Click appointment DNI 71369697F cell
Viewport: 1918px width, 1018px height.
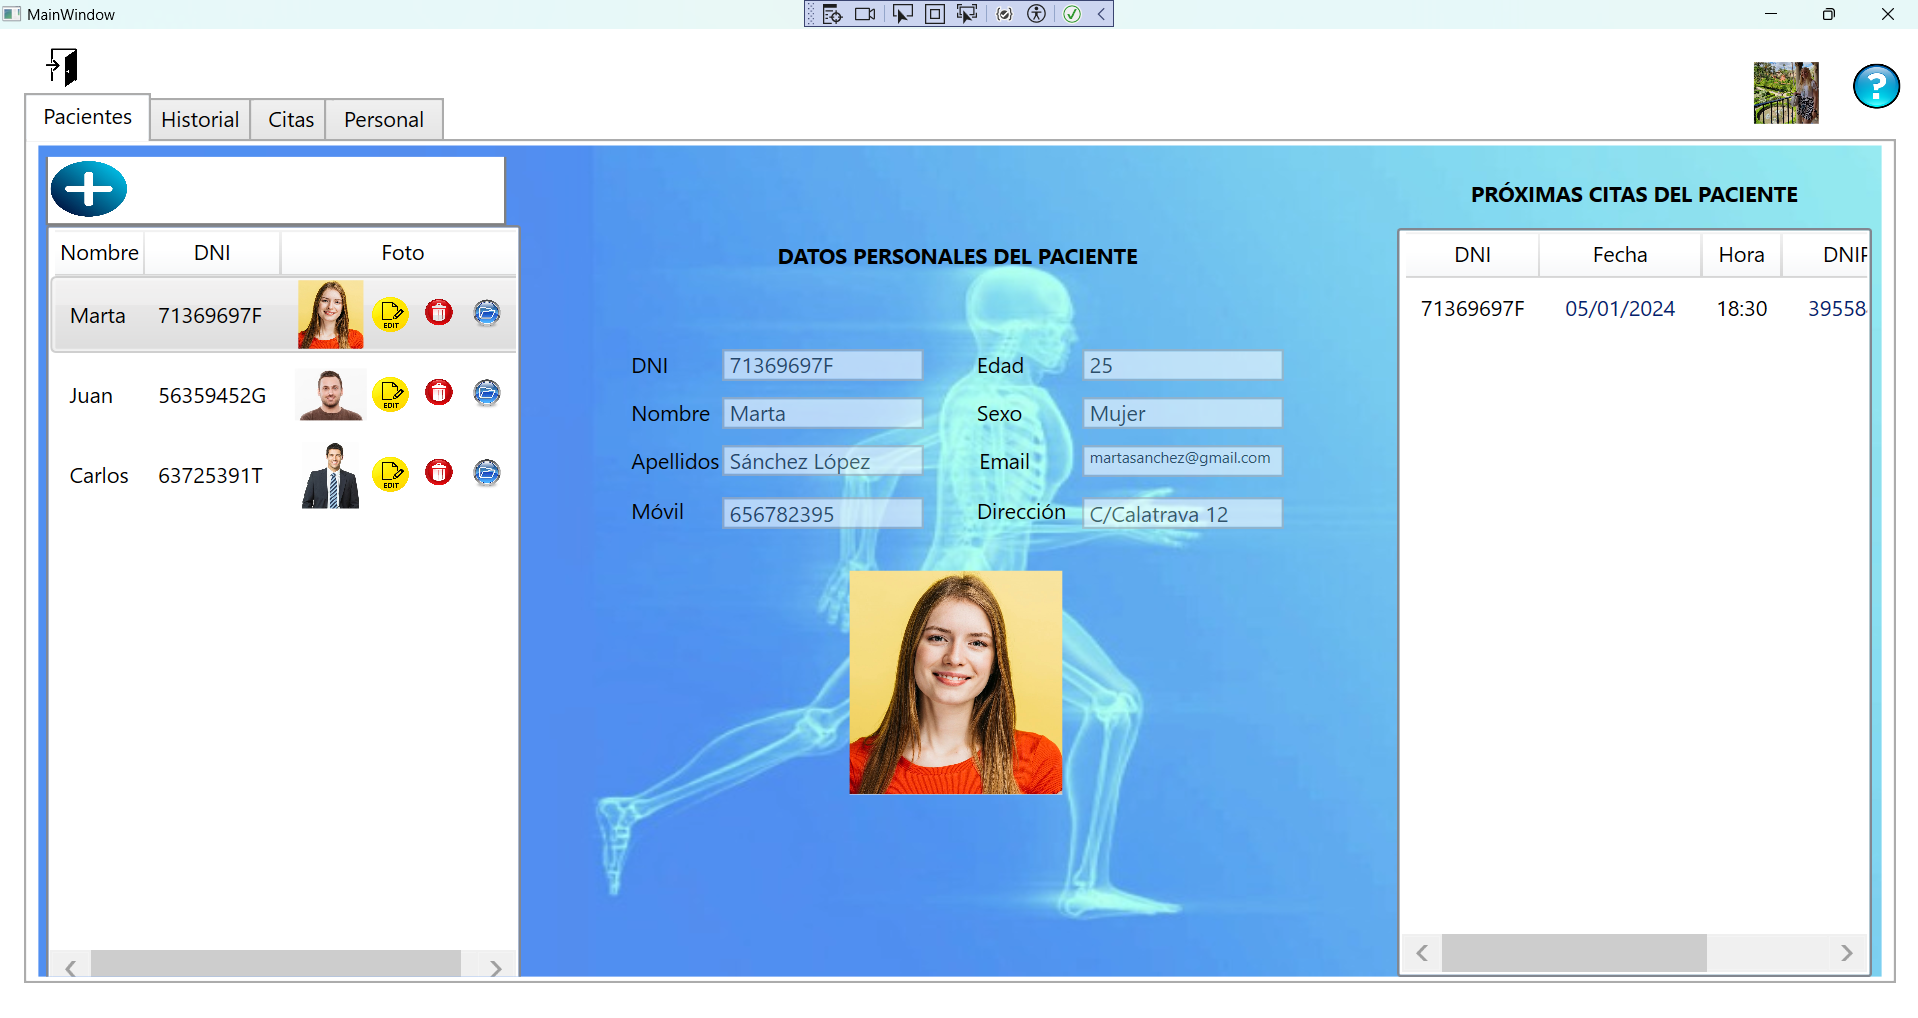pos(1472,309)
